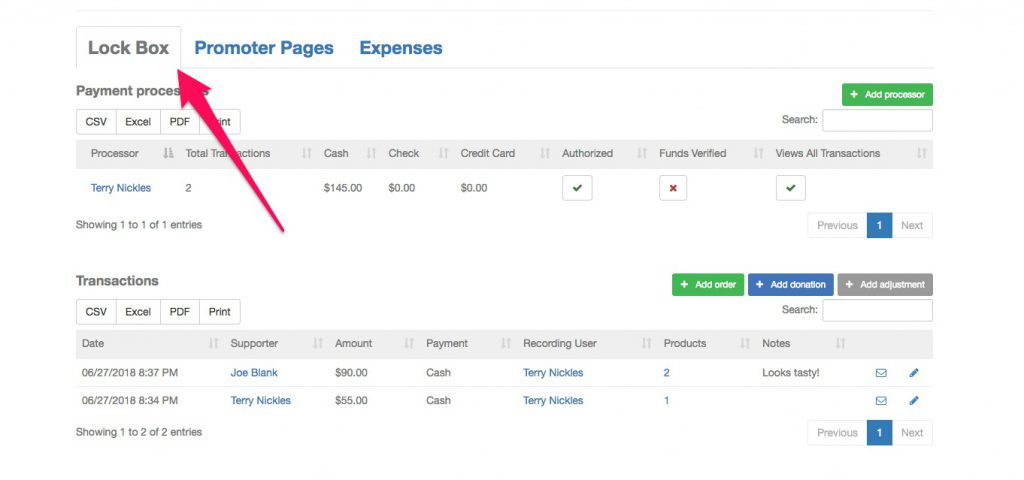The height and width of the screenshot is (480, 1024).
Task: Focus the Transactions search field
Action: 877,311
